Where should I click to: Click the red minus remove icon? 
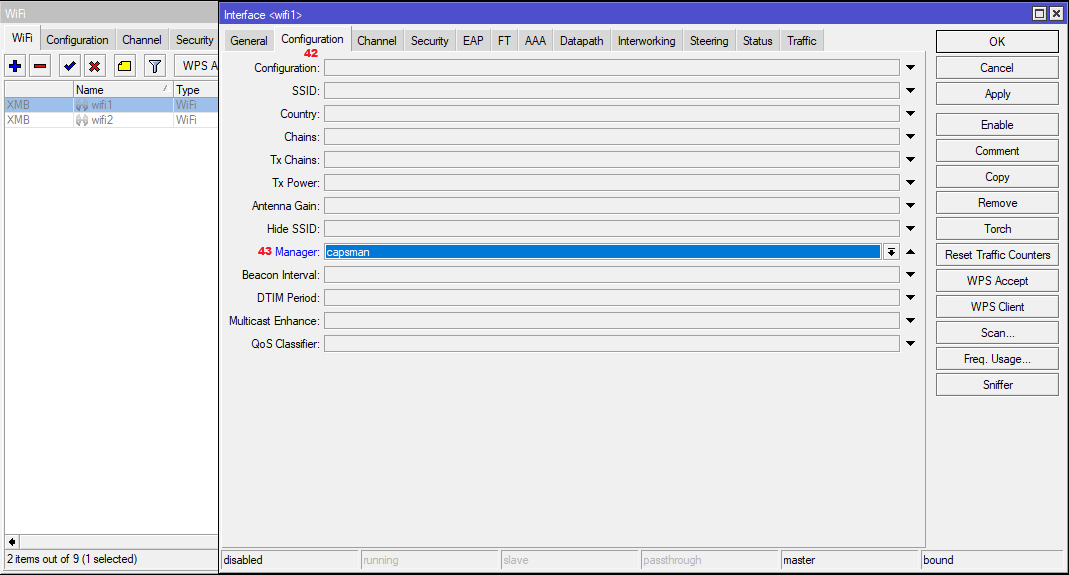coord(40,66)
